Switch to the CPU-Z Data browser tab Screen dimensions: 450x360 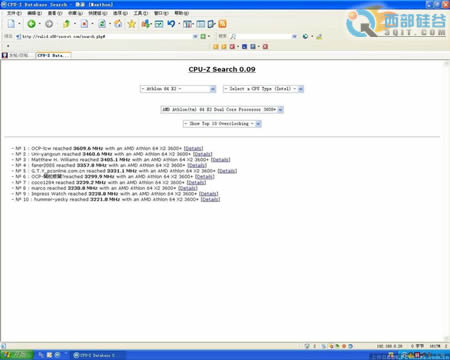click(53, 55)
